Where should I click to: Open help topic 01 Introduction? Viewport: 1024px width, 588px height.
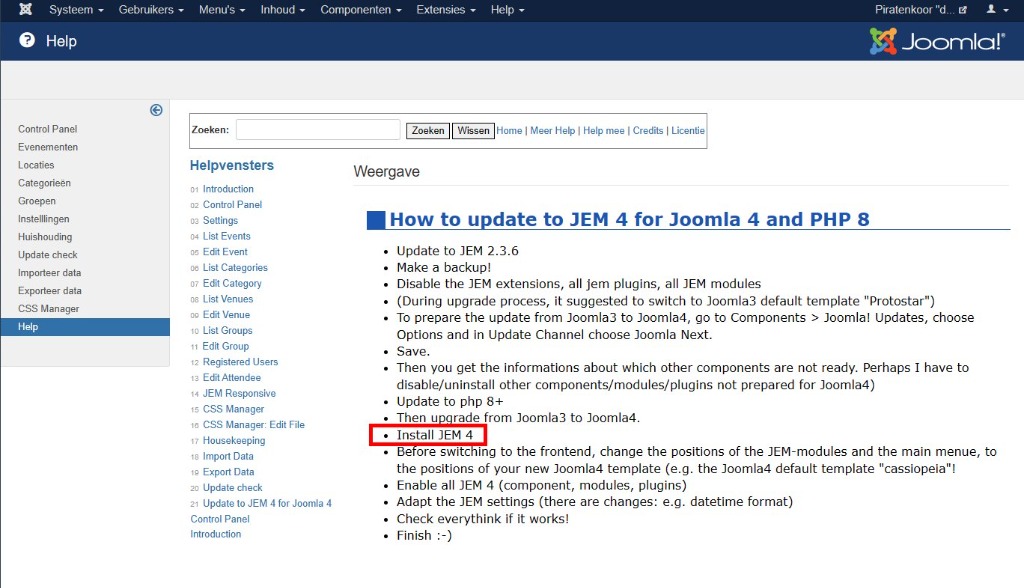(x=228, y=189)
